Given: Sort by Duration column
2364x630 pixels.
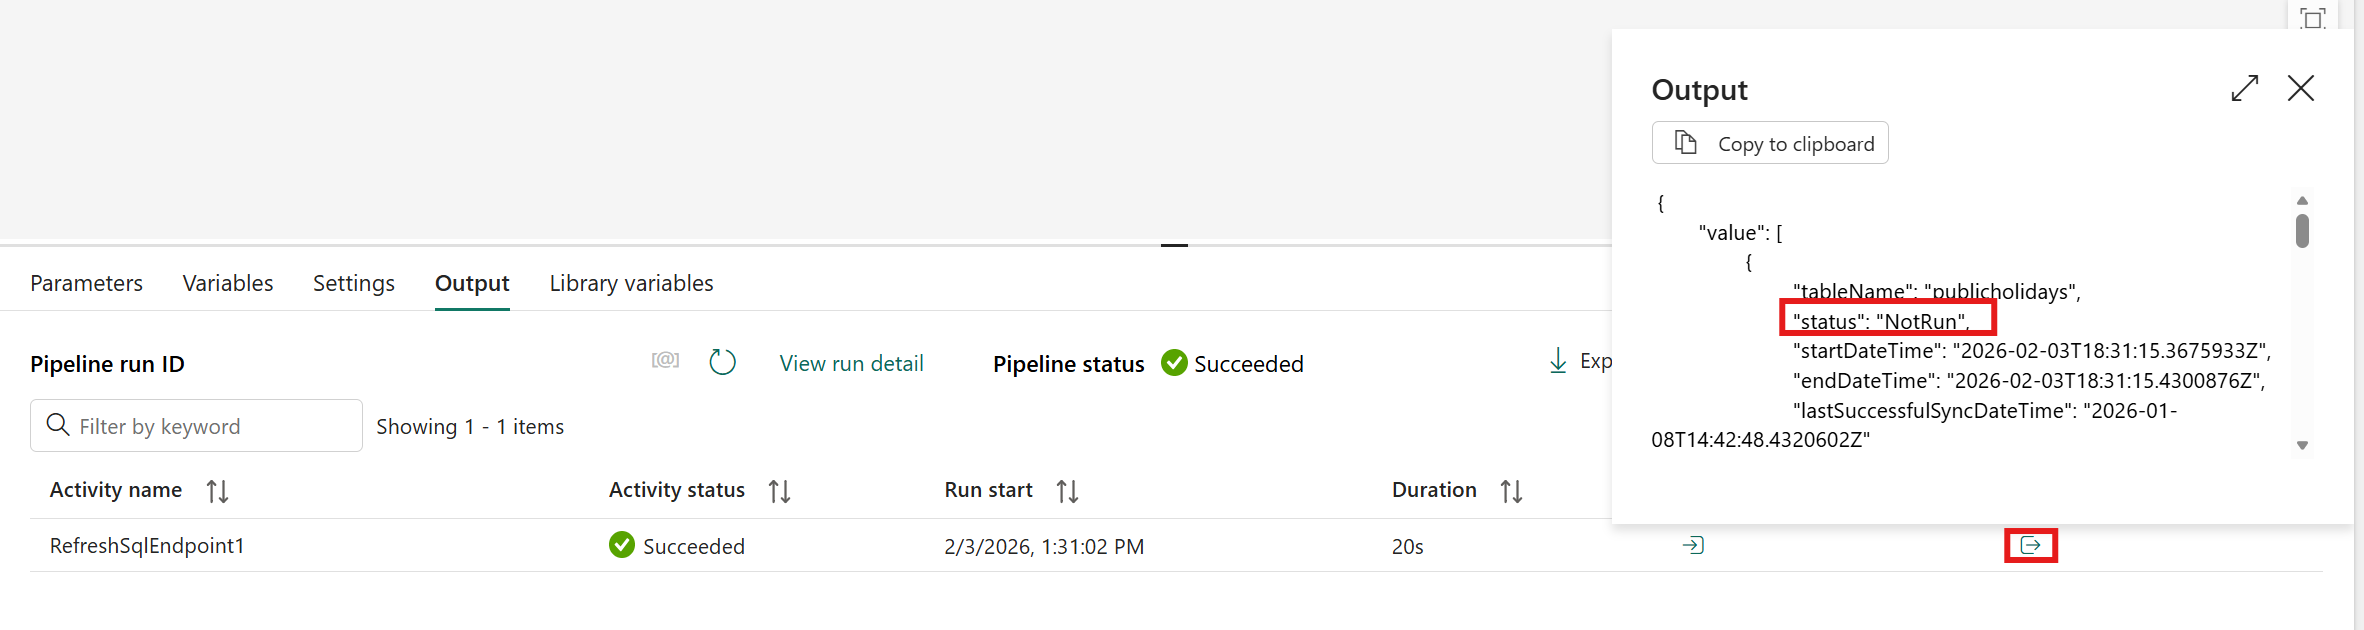Looking at the screenshot, I should [x=1511, y=491].
